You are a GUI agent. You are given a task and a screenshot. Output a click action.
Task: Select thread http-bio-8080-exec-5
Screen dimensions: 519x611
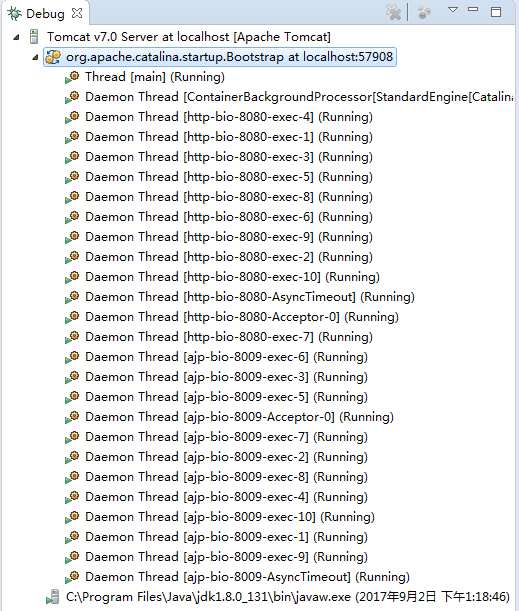point(229,177)
